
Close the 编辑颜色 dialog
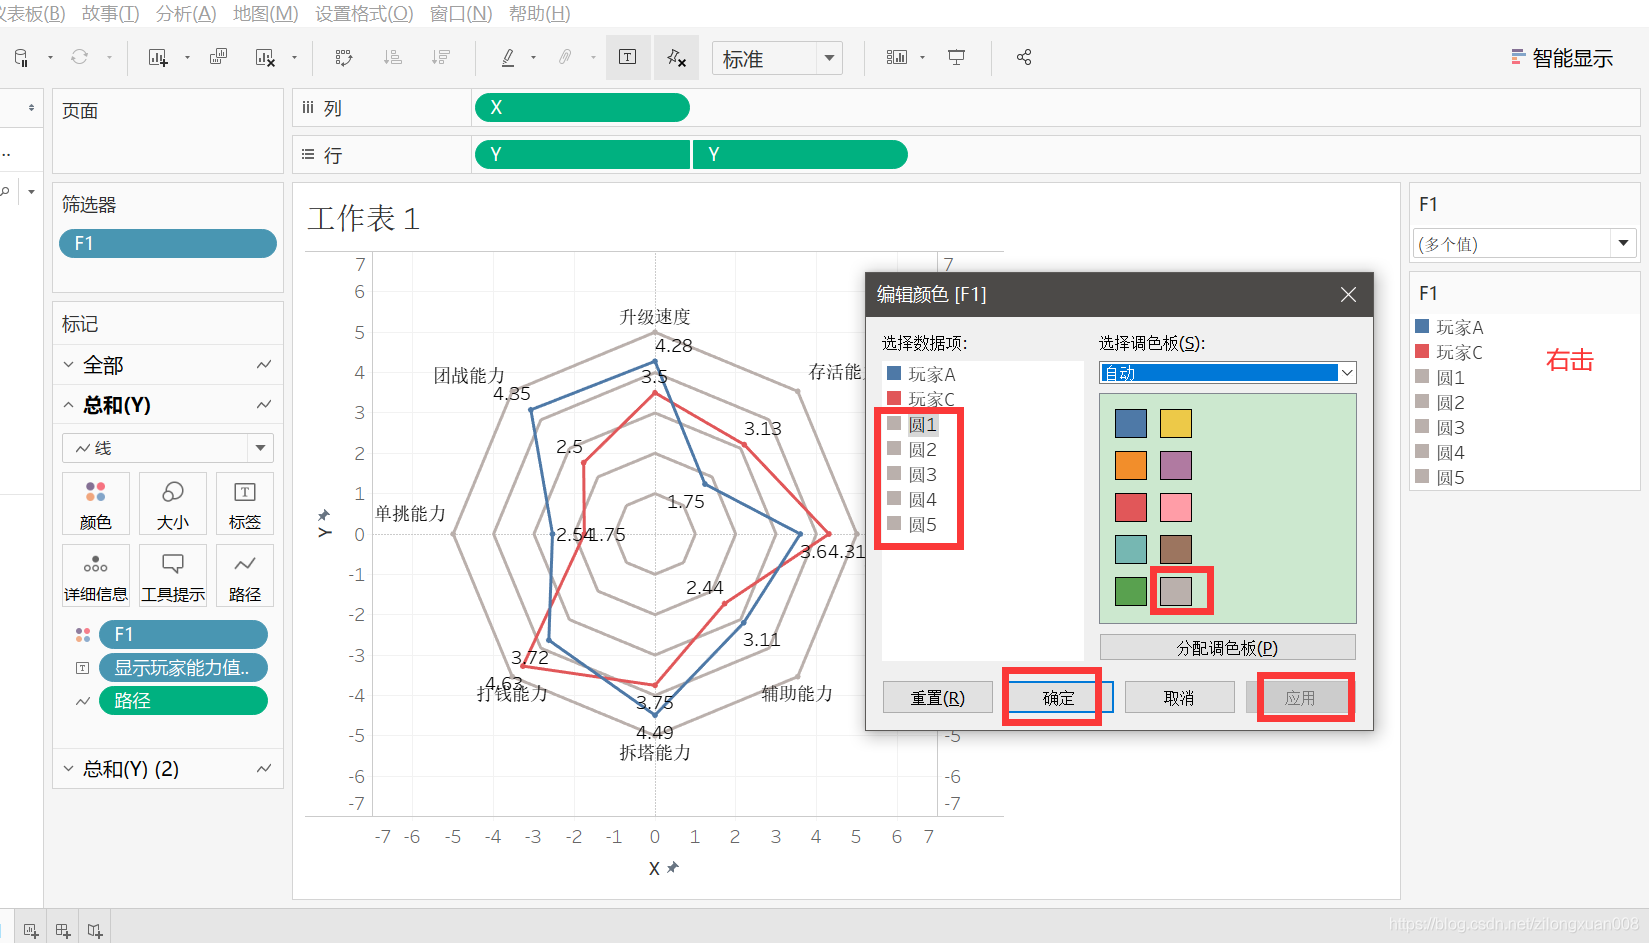pyautogui.click(x=1348, y=294)
